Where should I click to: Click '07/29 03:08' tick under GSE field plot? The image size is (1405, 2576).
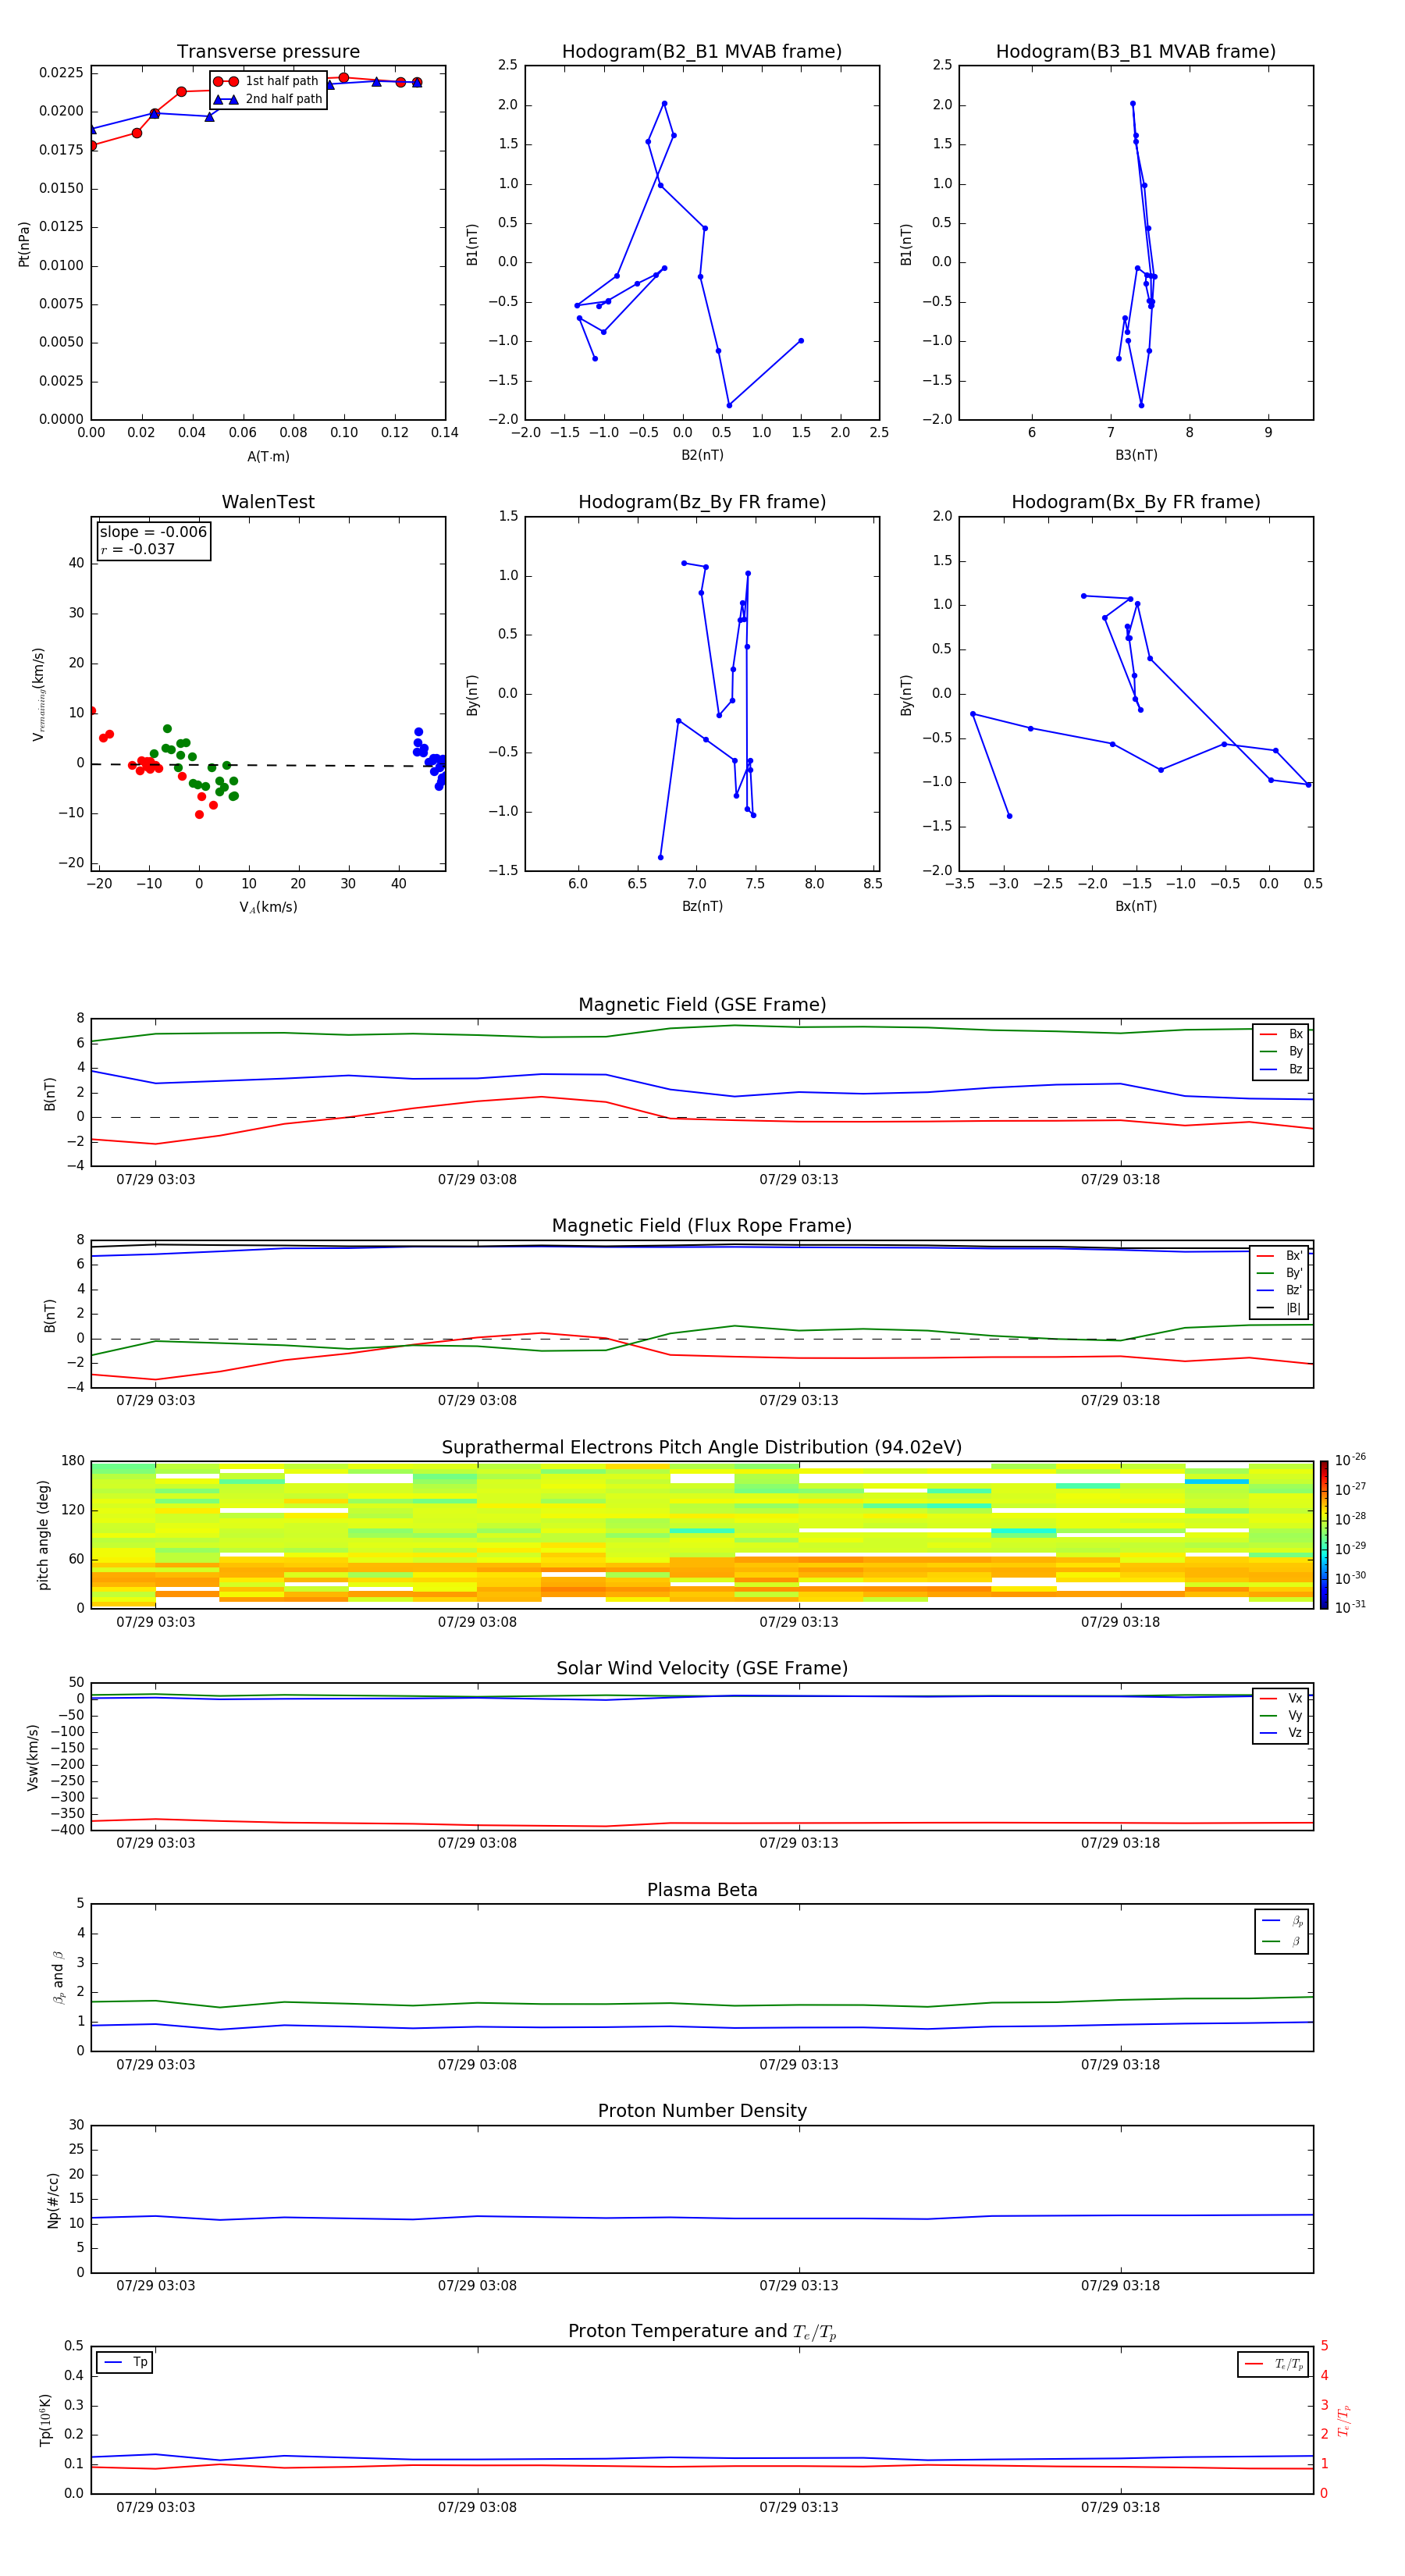(477, 1180)
